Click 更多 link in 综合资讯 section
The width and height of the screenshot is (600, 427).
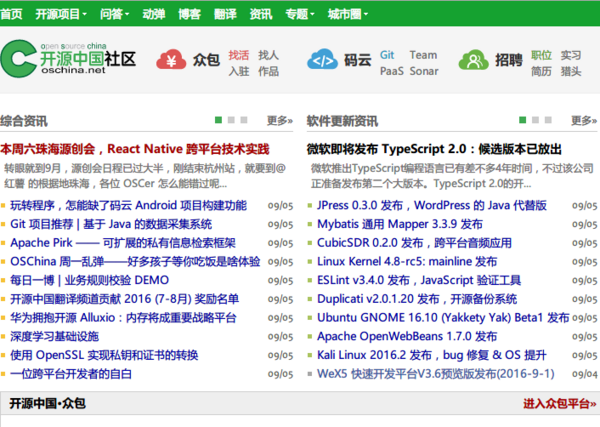(x=279, y=121)
